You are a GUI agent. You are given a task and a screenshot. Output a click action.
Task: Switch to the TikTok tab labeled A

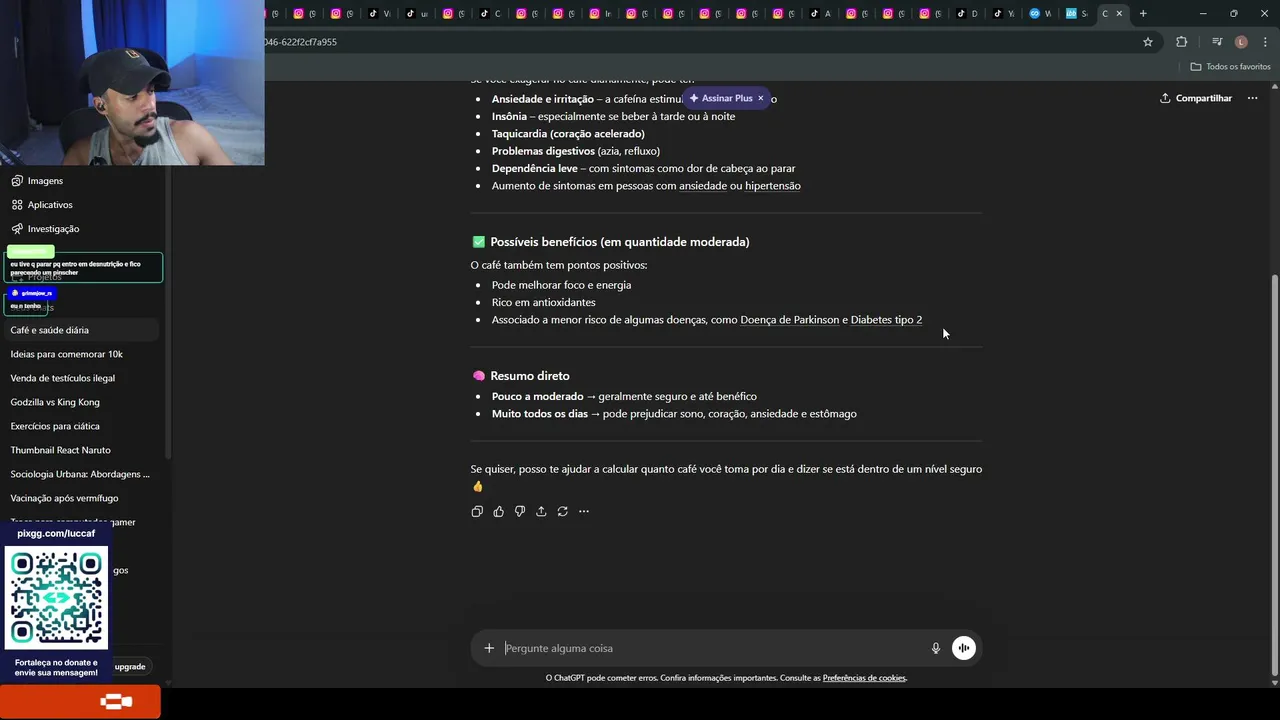821,13
